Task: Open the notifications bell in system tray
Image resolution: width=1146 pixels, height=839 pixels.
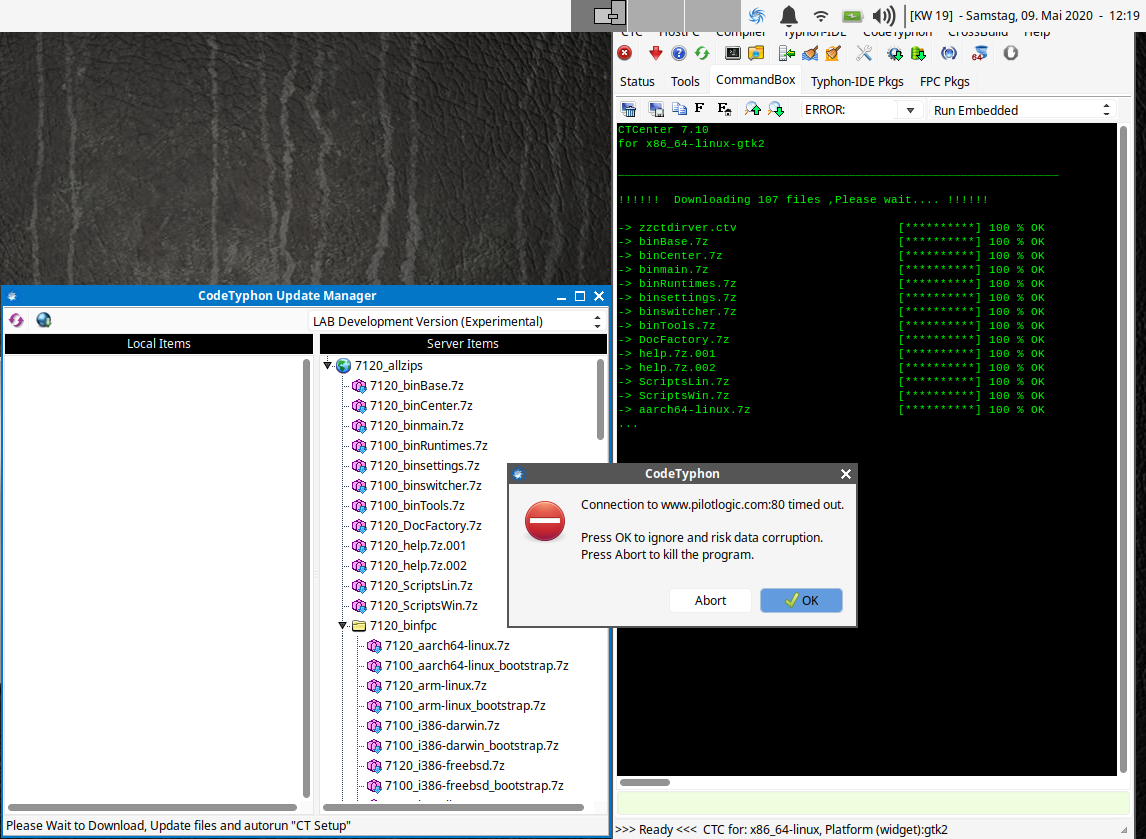Action: [x=789, y=15]
